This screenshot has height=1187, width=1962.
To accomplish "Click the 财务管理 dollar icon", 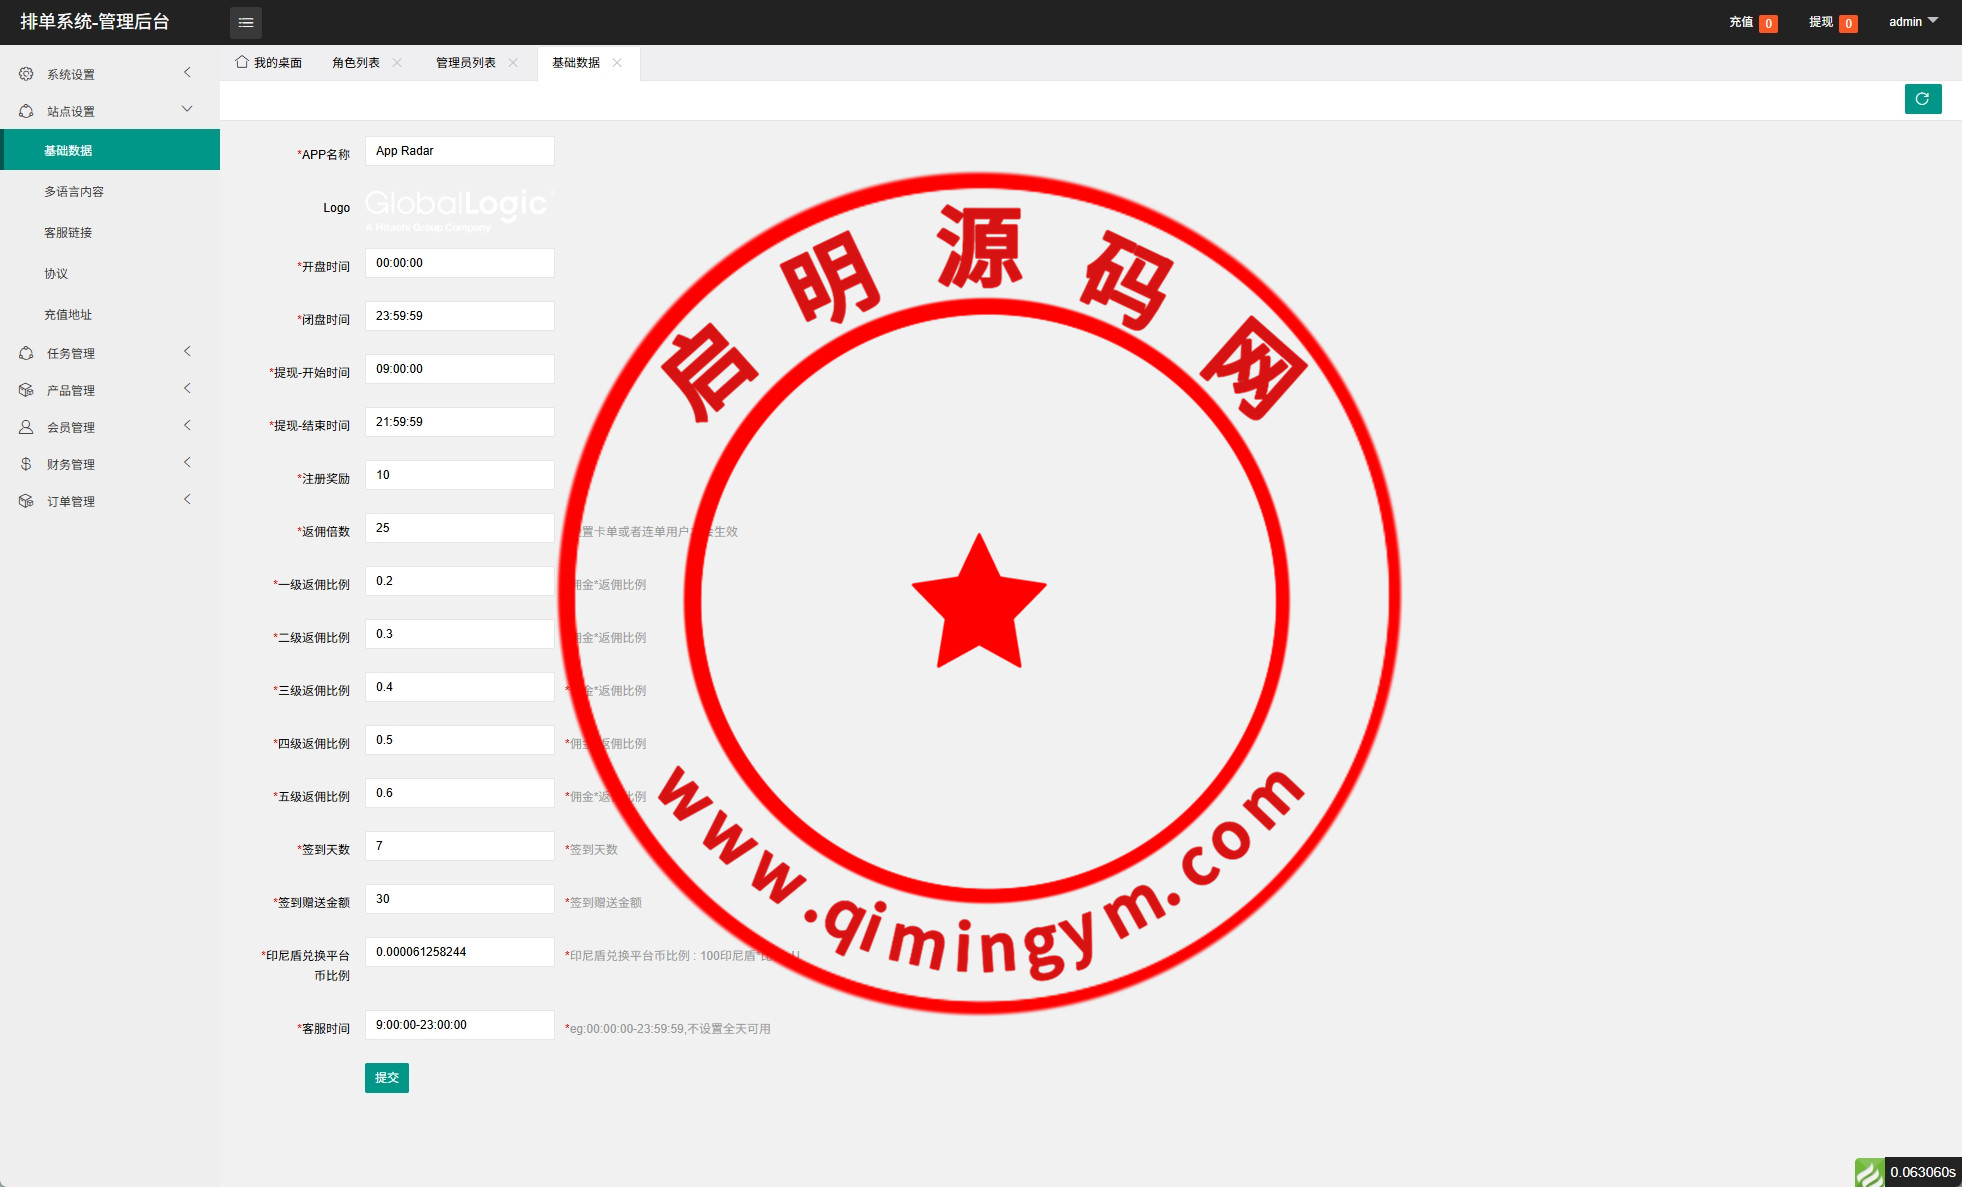I will tap(26, 464).
